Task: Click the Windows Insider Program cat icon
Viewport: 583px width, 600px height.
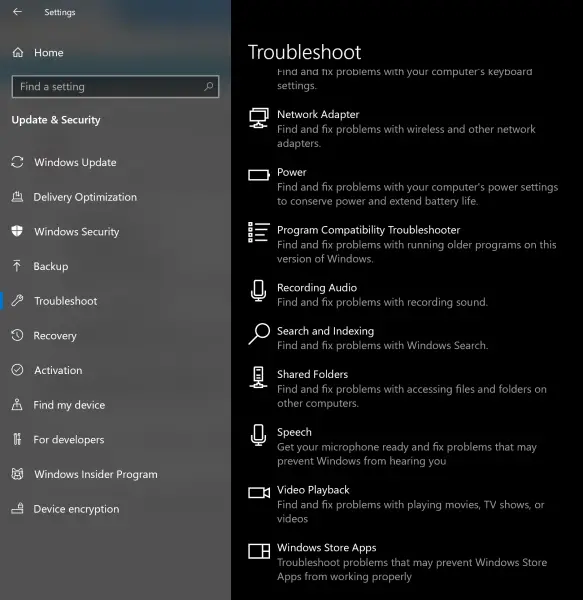Action: click(x=17, y=474)
